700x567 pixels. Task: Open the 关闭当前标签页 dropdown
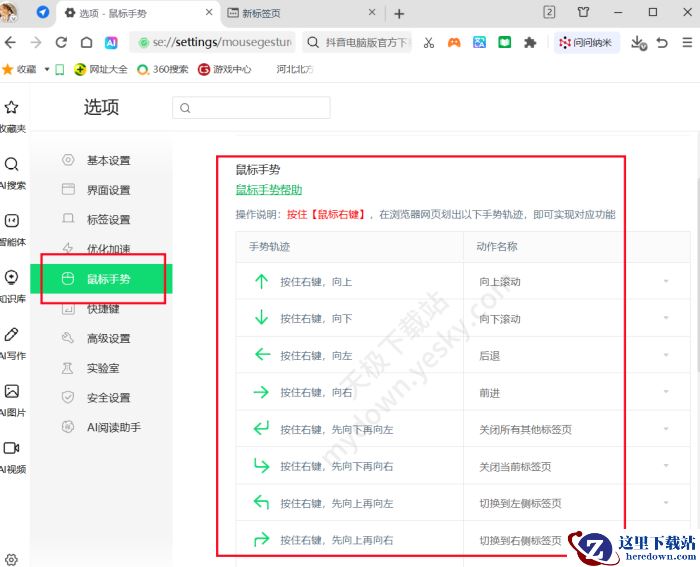666,466
